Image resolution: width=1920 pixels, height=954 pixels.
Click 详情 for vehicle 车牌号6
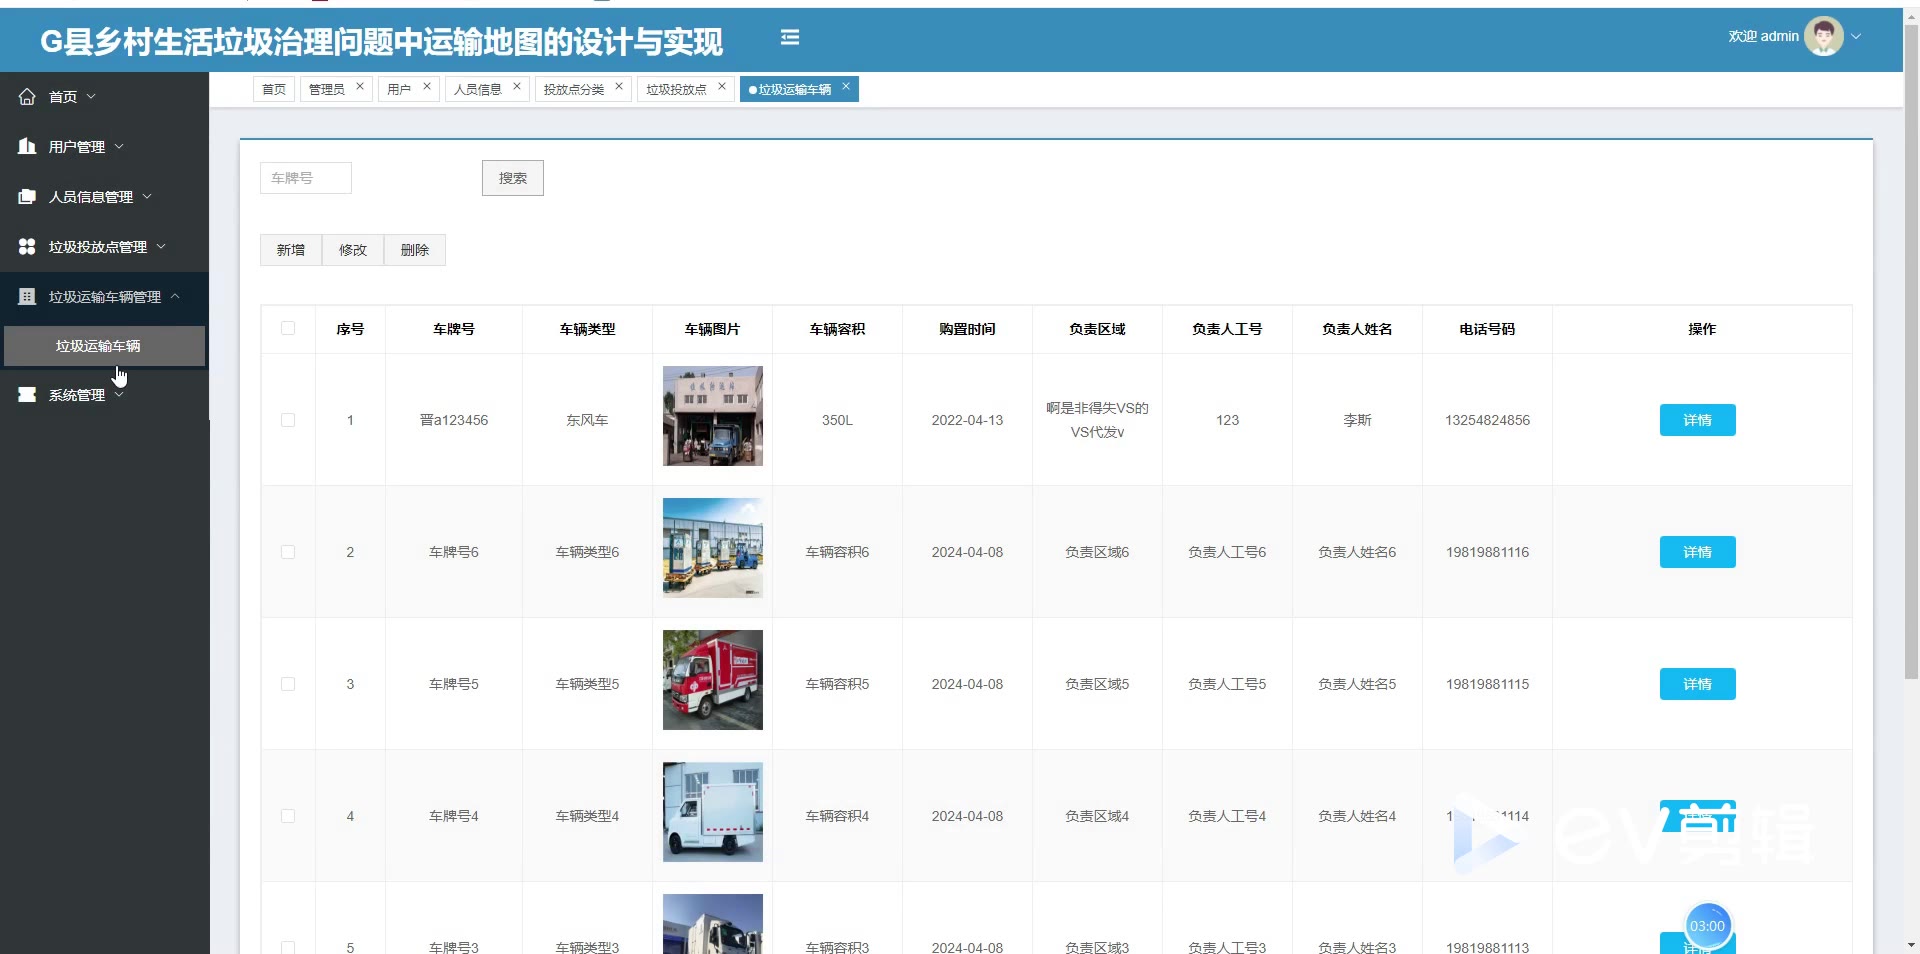1697,552
